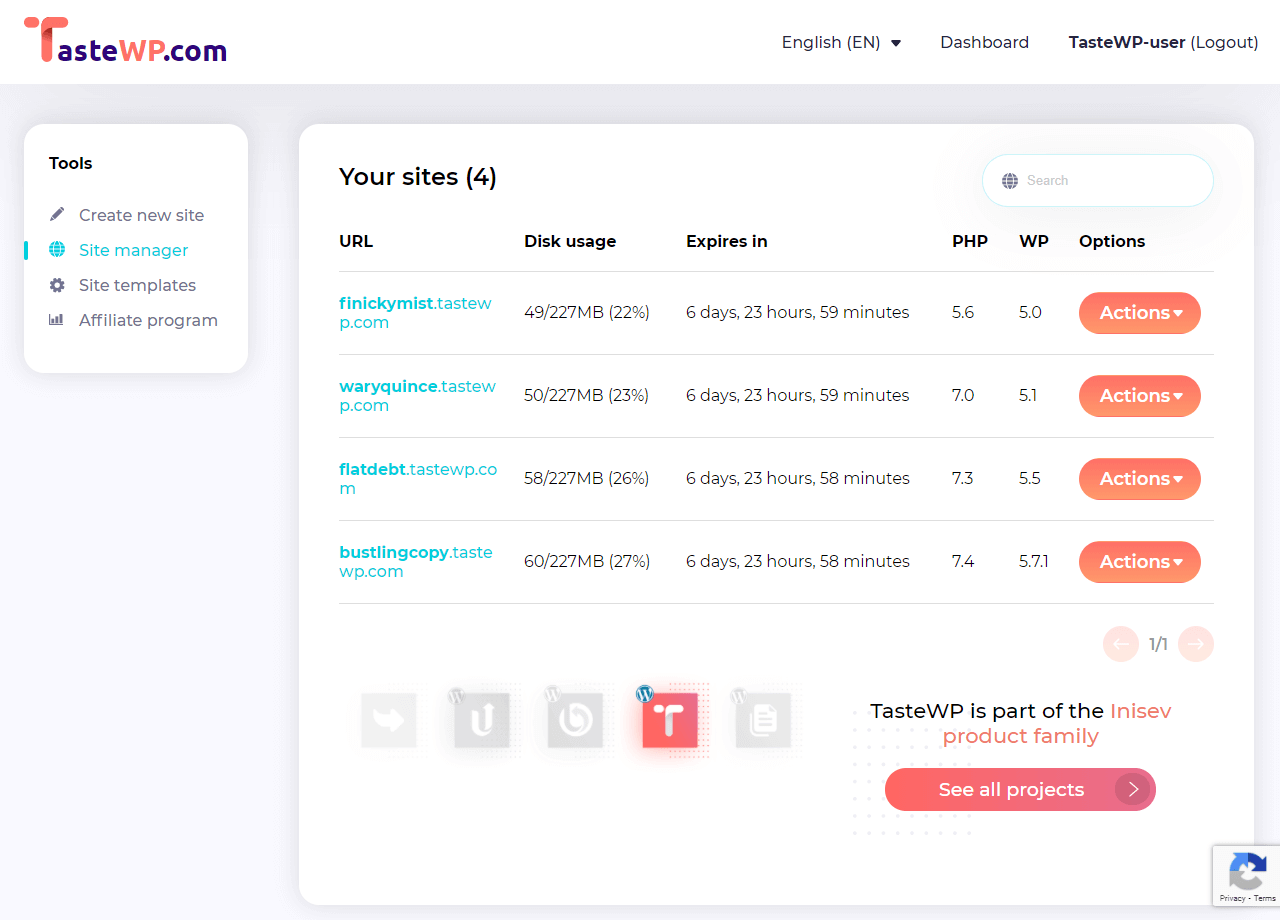Screen dimensions: 1280x920
Task: Open finickymist.tastewp.com site link
Action: [415, 313]
